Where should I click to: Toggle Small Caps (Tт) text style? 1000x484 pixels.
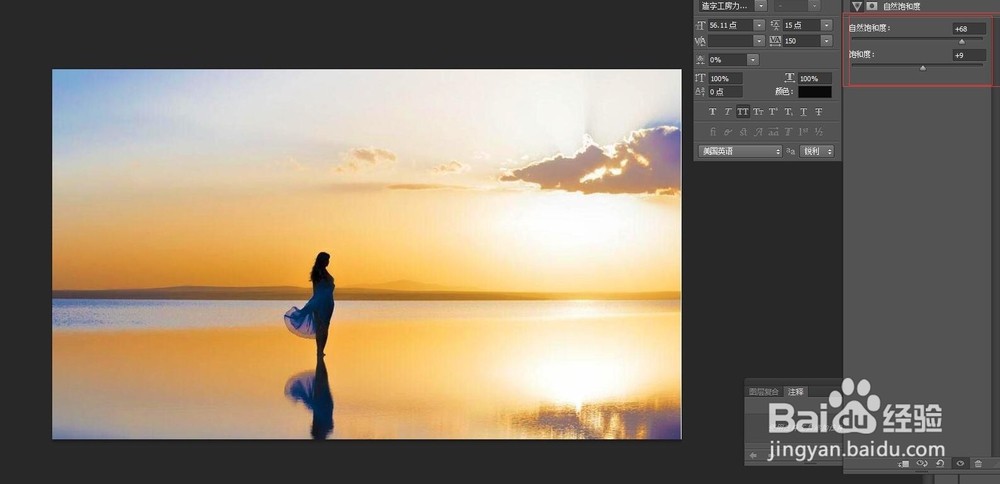tap(758, 112)
